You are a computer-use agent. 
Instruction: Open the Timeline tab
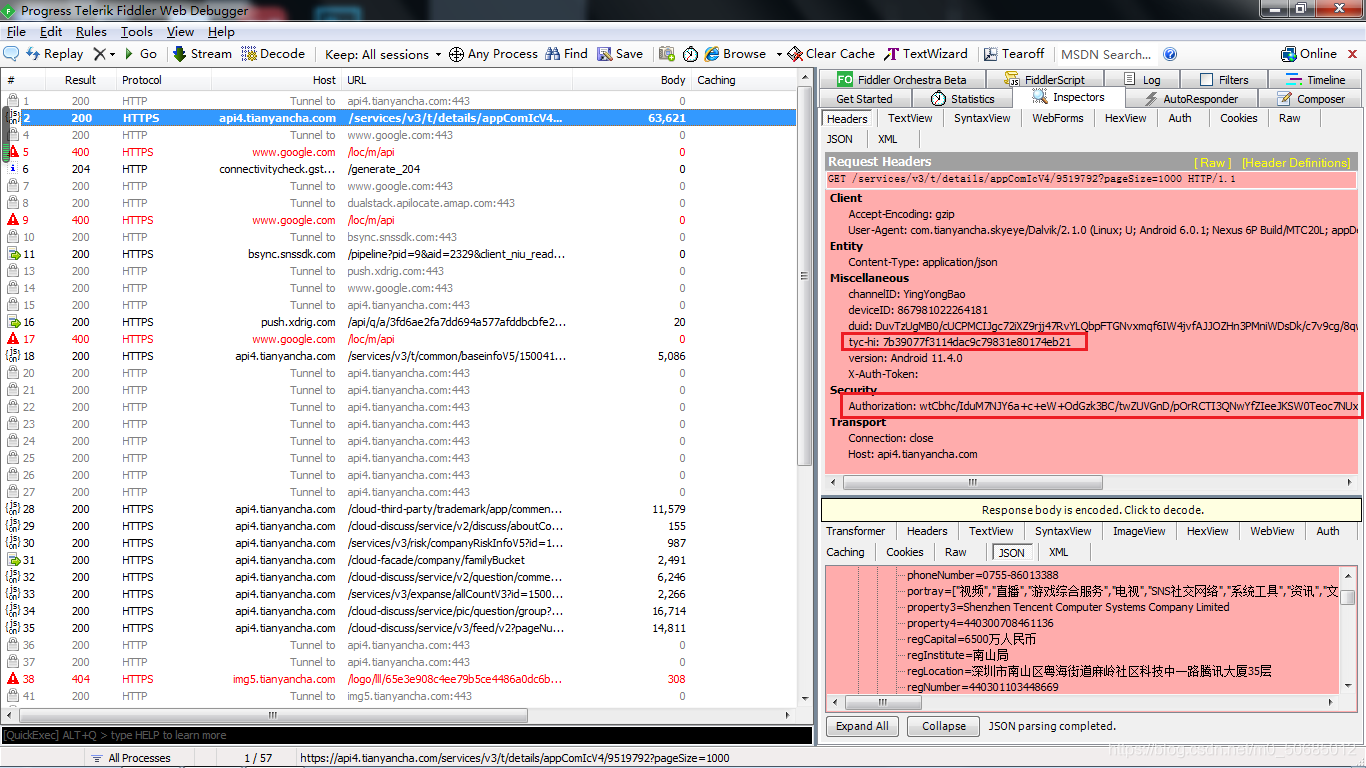click(x=1316, y=79)
